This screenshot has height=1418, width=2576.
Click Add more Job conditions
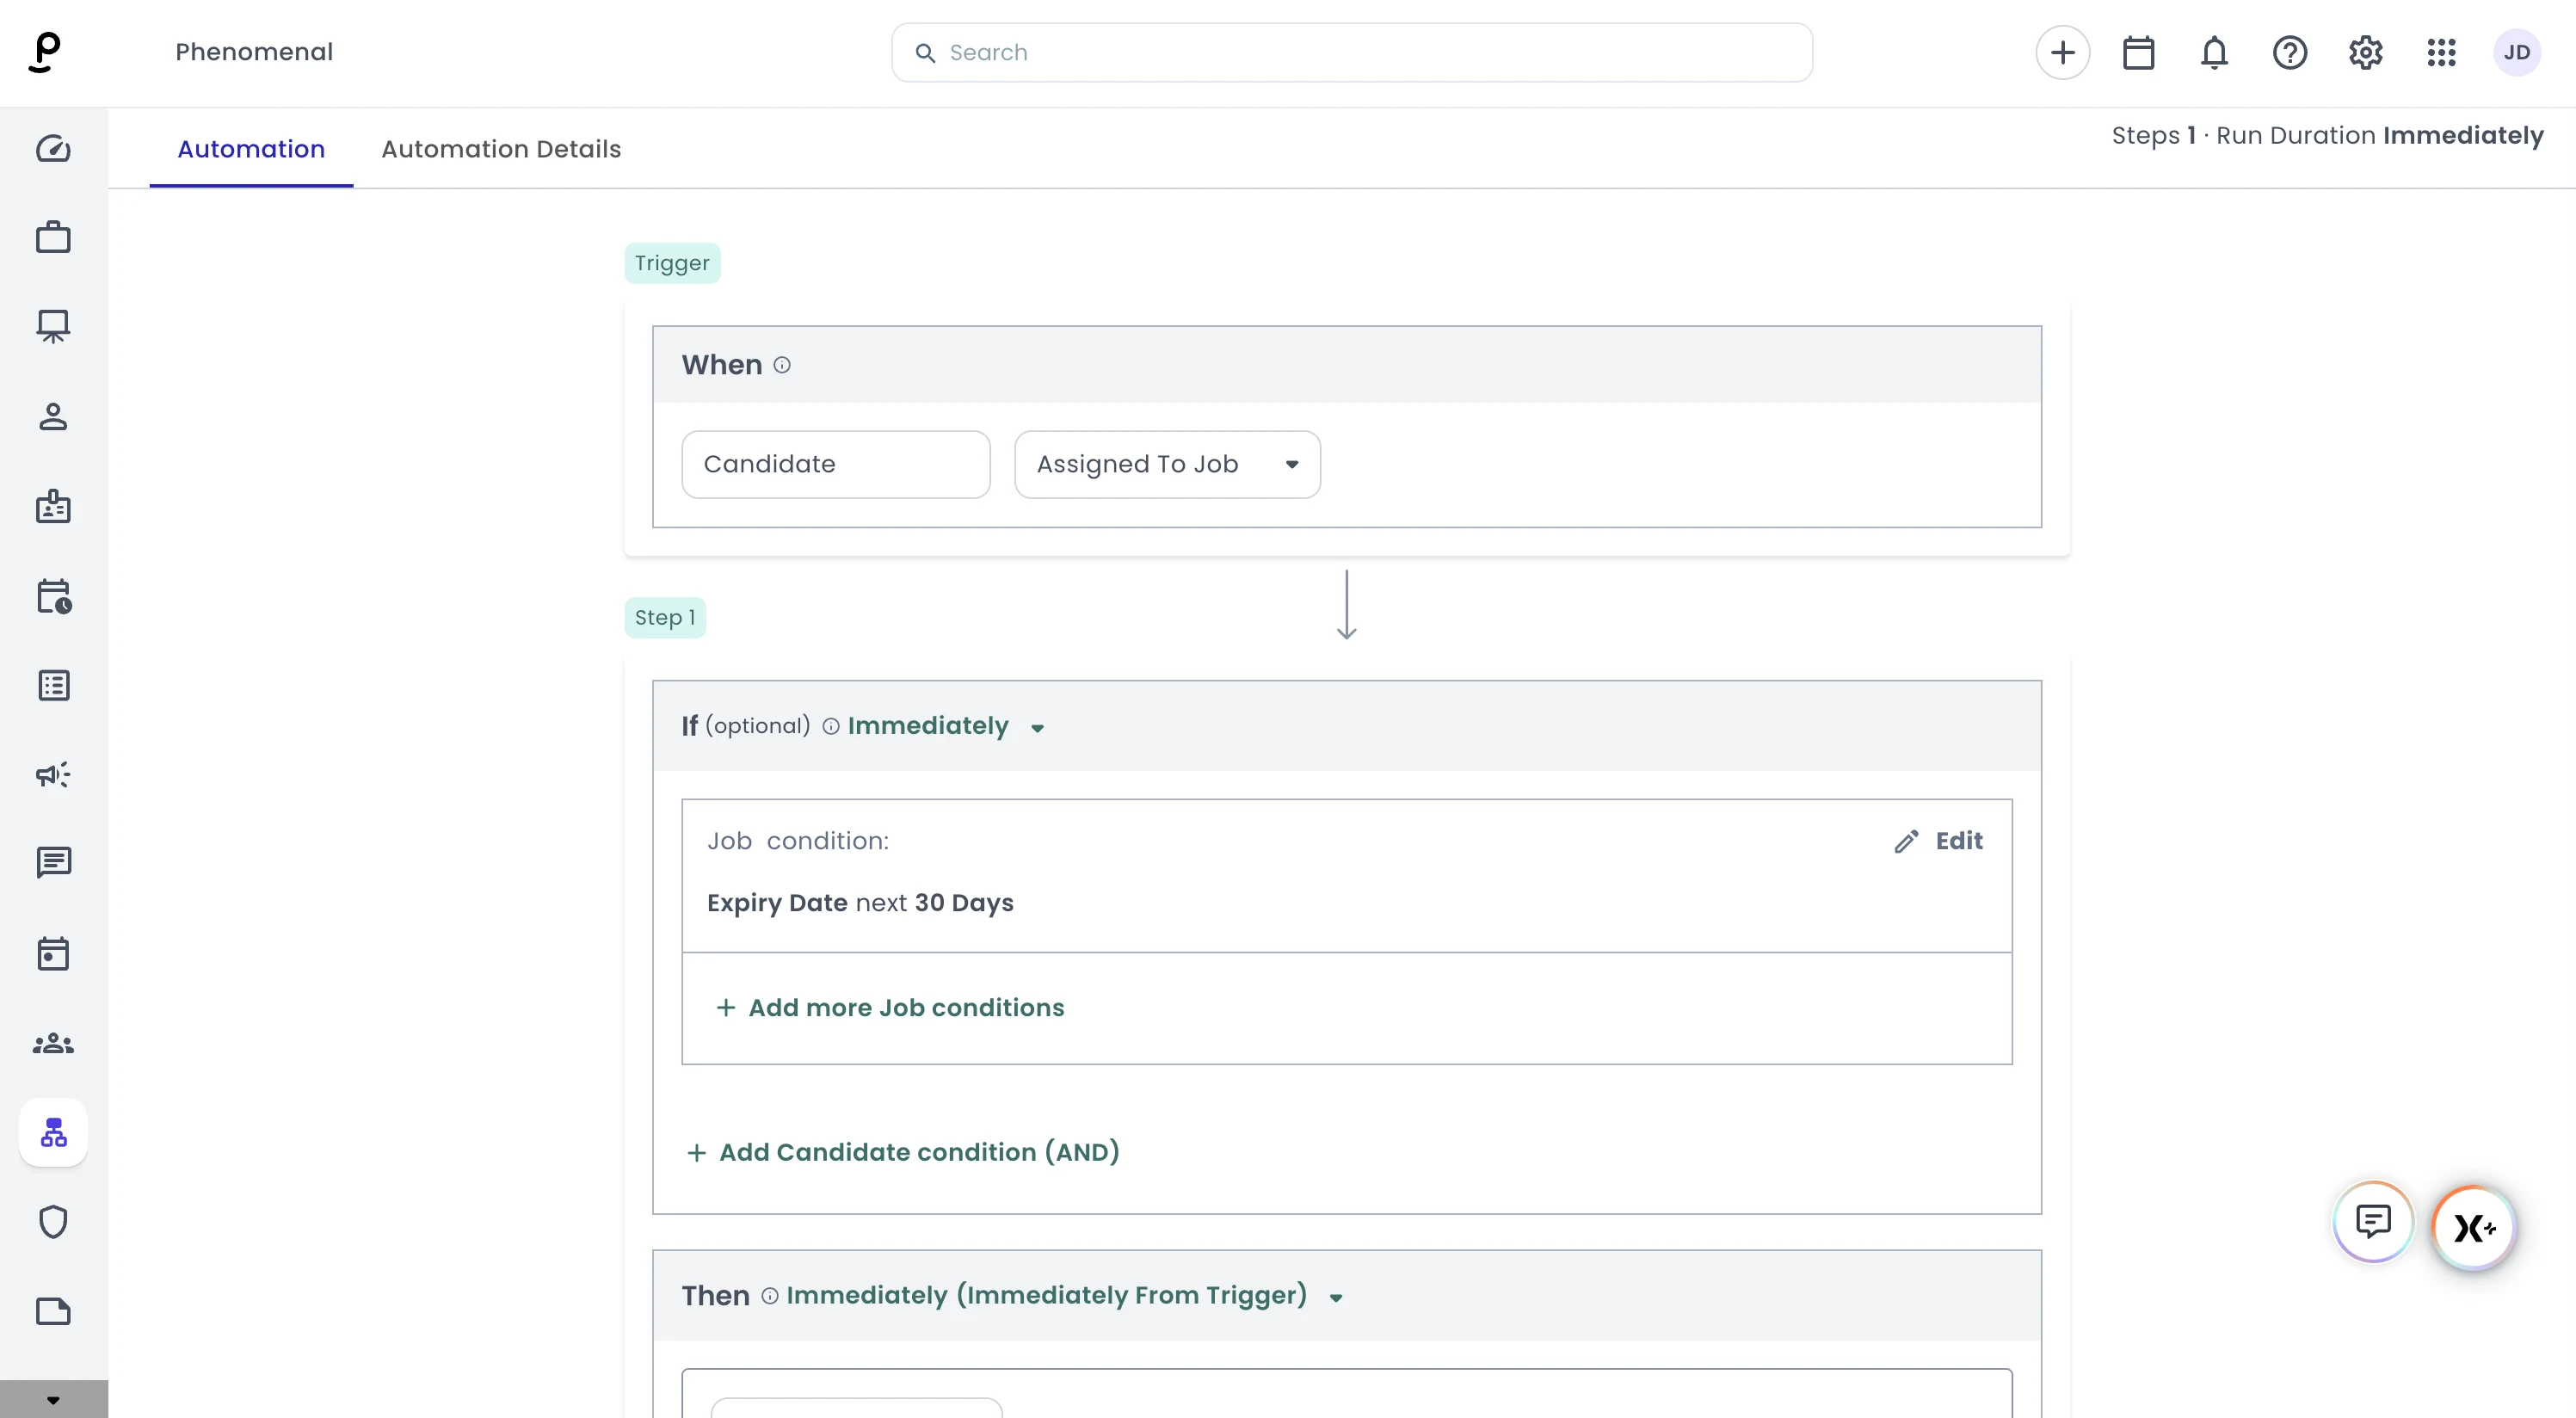tap(890, 1008)
